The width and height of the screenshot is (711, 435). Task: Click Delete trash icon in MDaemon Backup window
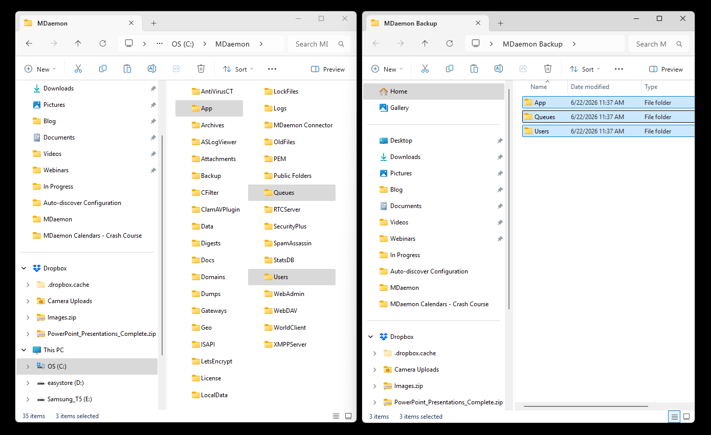point(548,69)
